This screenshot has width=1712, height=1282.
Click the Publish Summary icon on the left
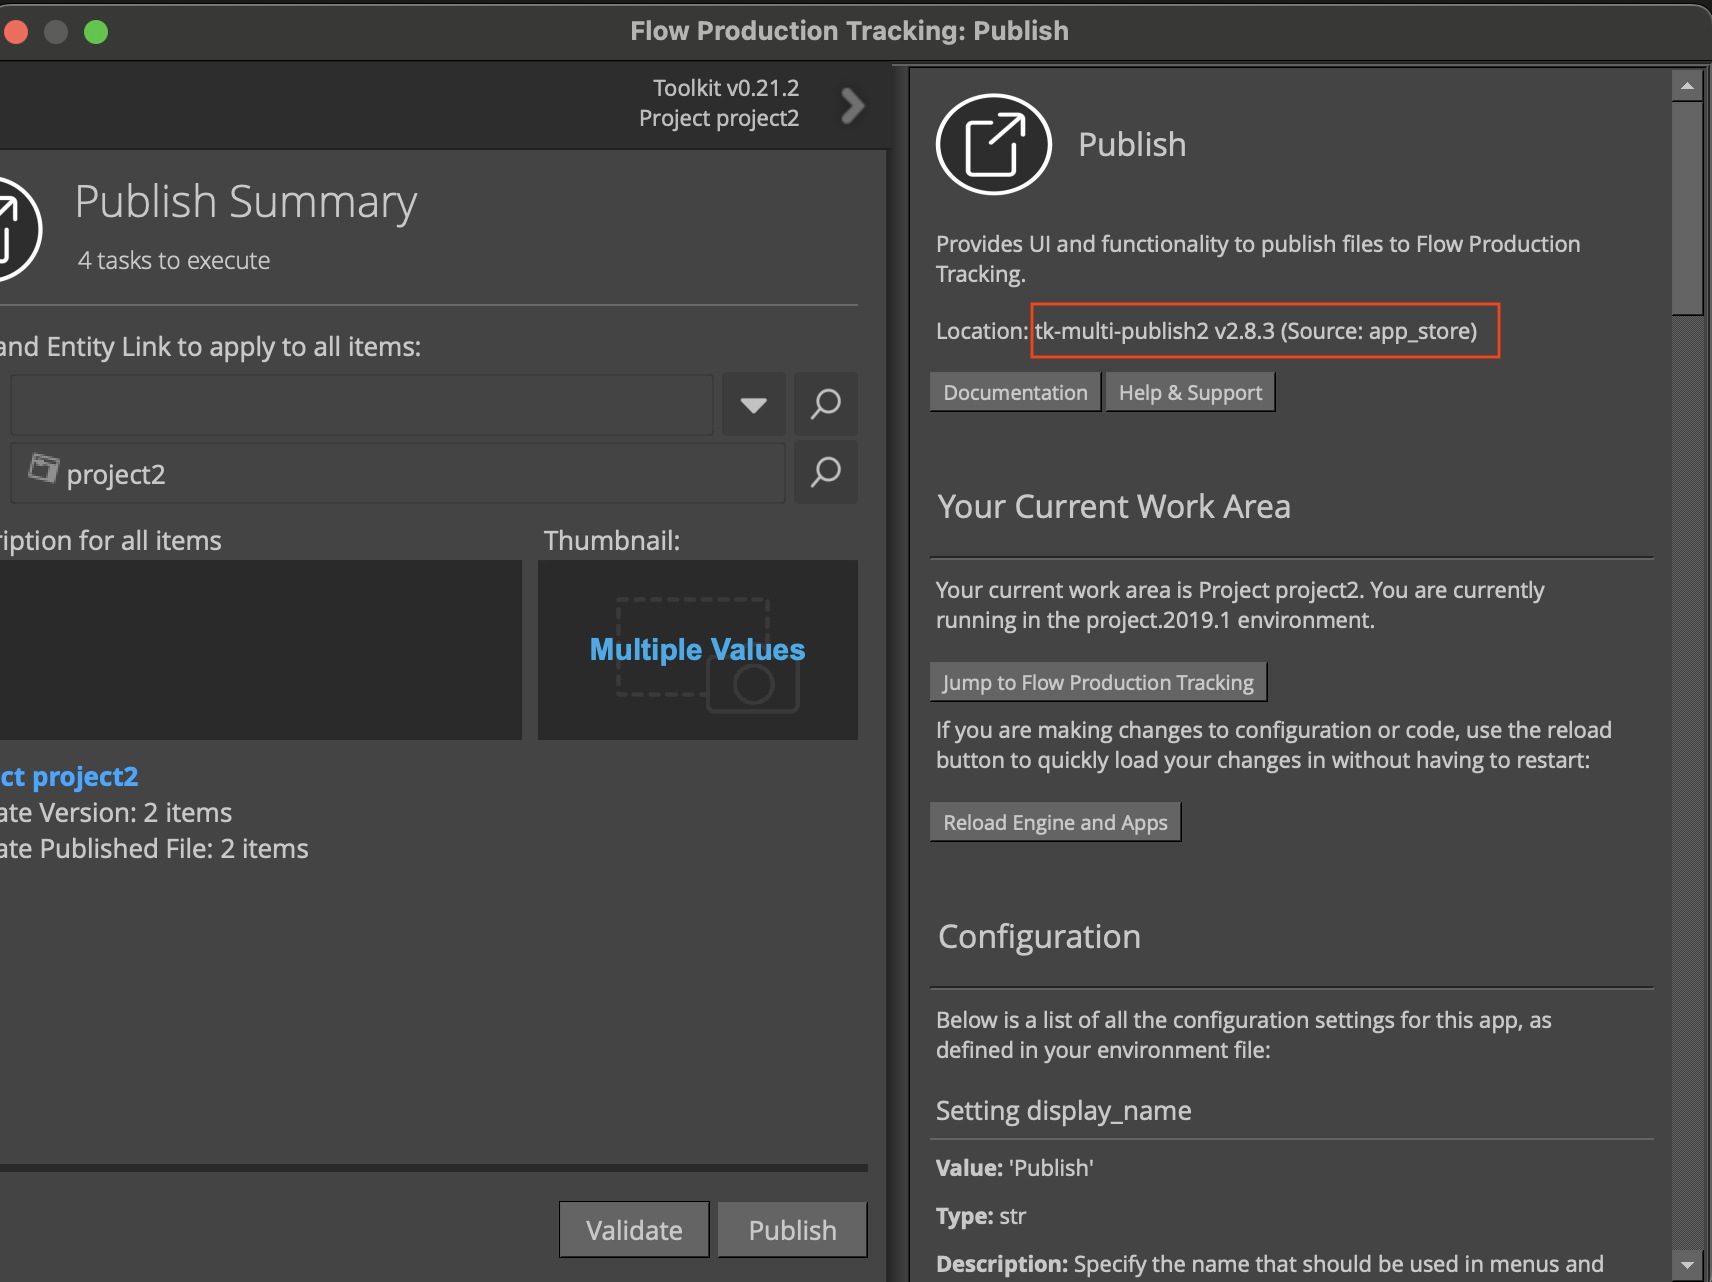click(12, 229)
